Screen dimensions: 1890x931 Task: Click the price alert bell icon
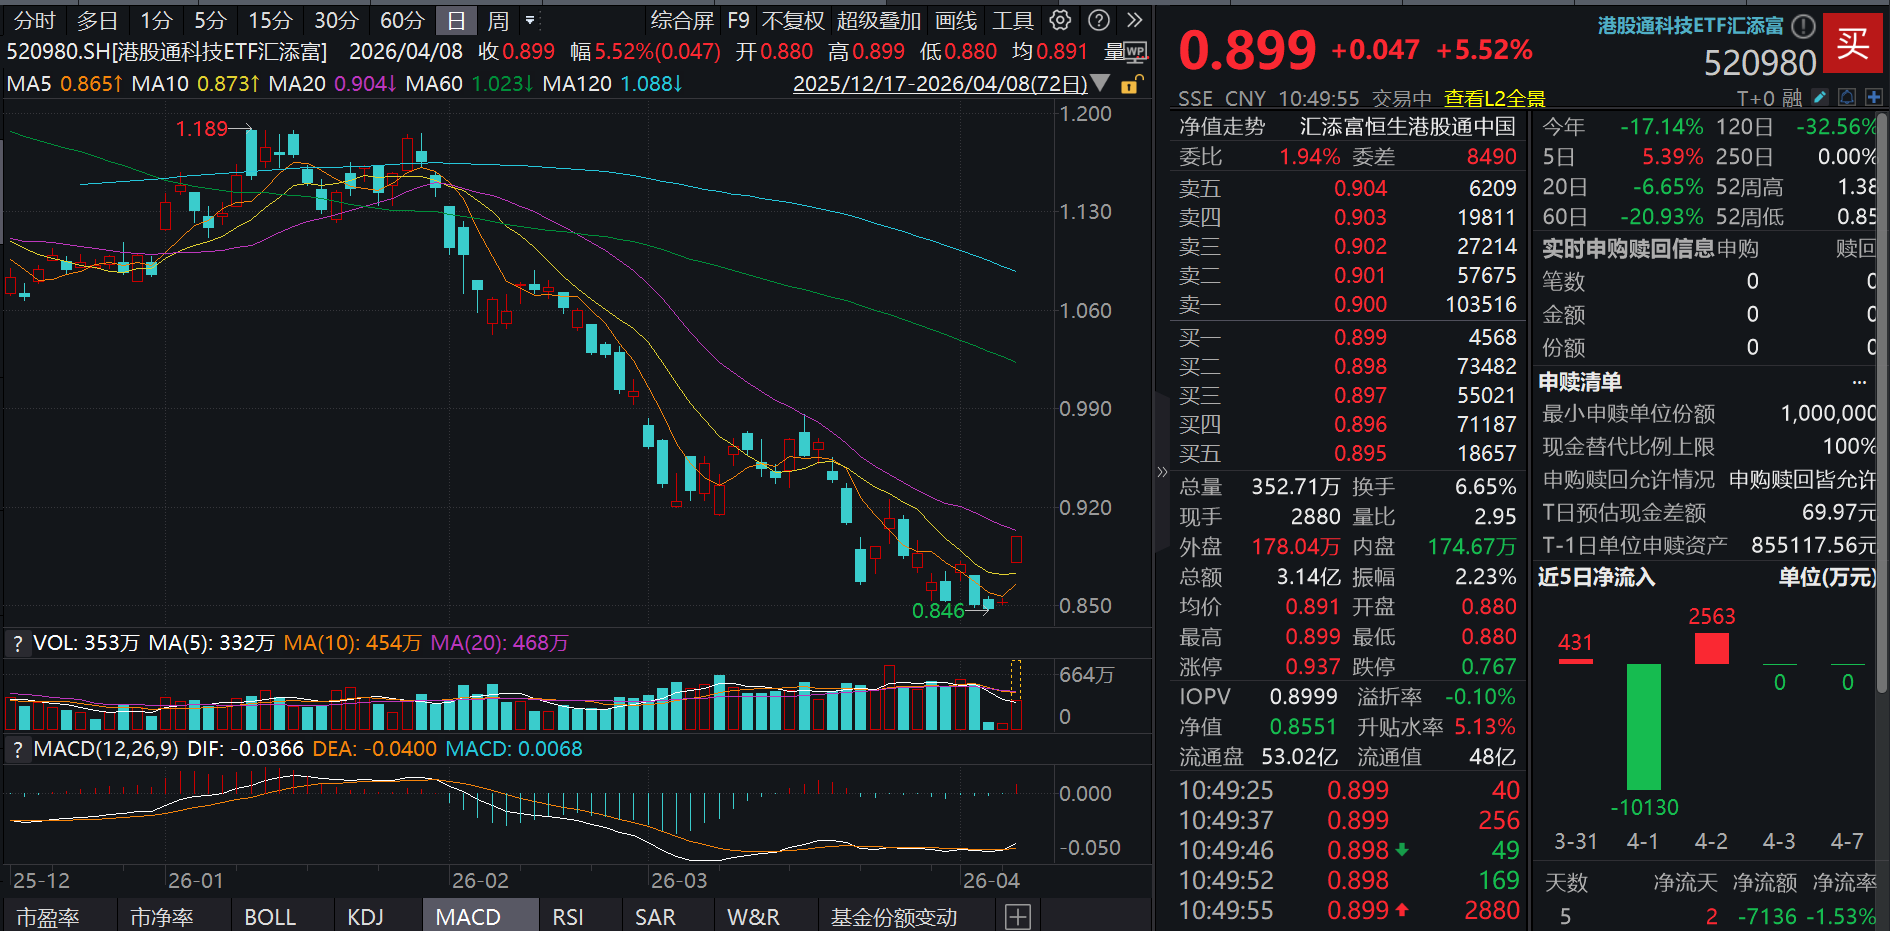1847,97
